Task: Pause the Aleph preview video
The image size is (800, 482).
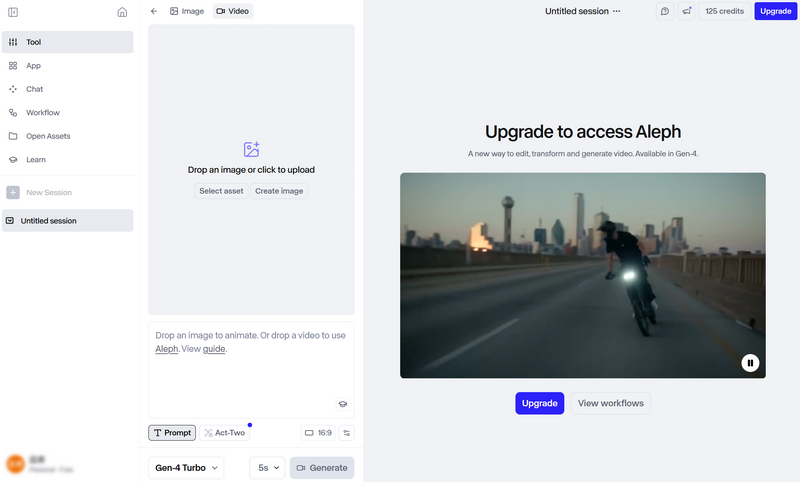Action: 750,363
